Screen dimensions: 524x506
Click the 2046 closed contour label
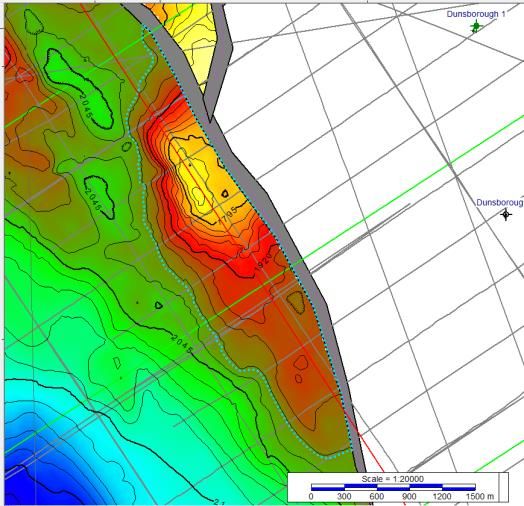click(x=92, y=199)
